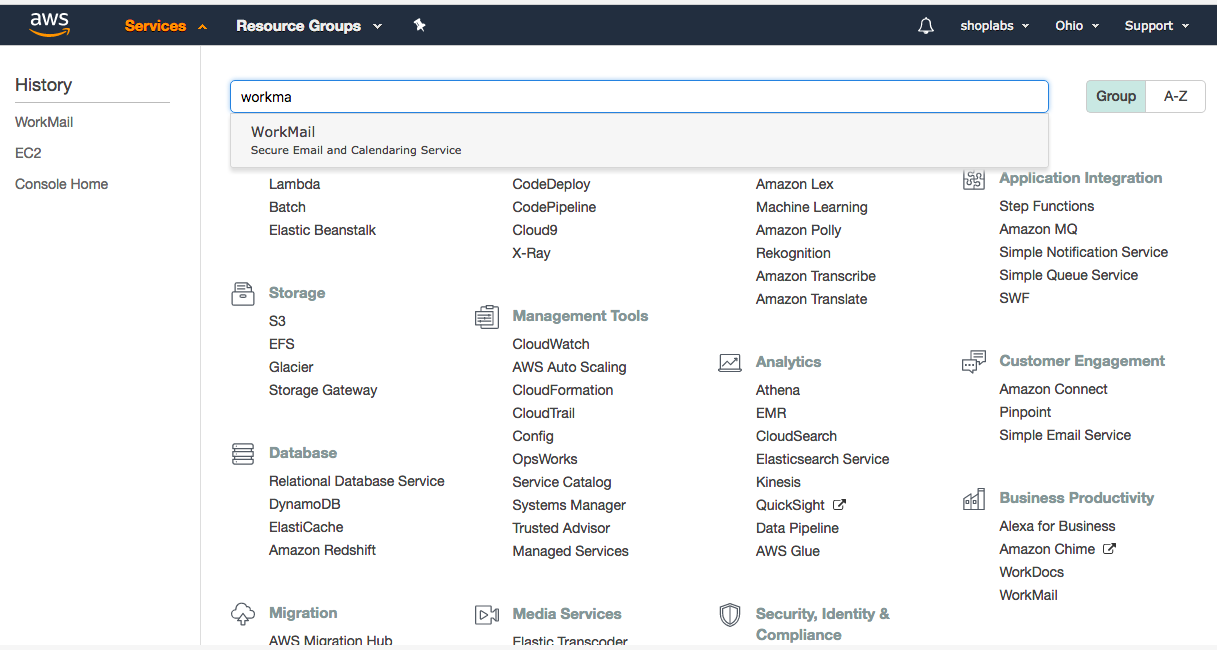This screenshot has height=650, width=1217.
Task: Click the Business Productivity chart icon
Action: coord(973,498)
